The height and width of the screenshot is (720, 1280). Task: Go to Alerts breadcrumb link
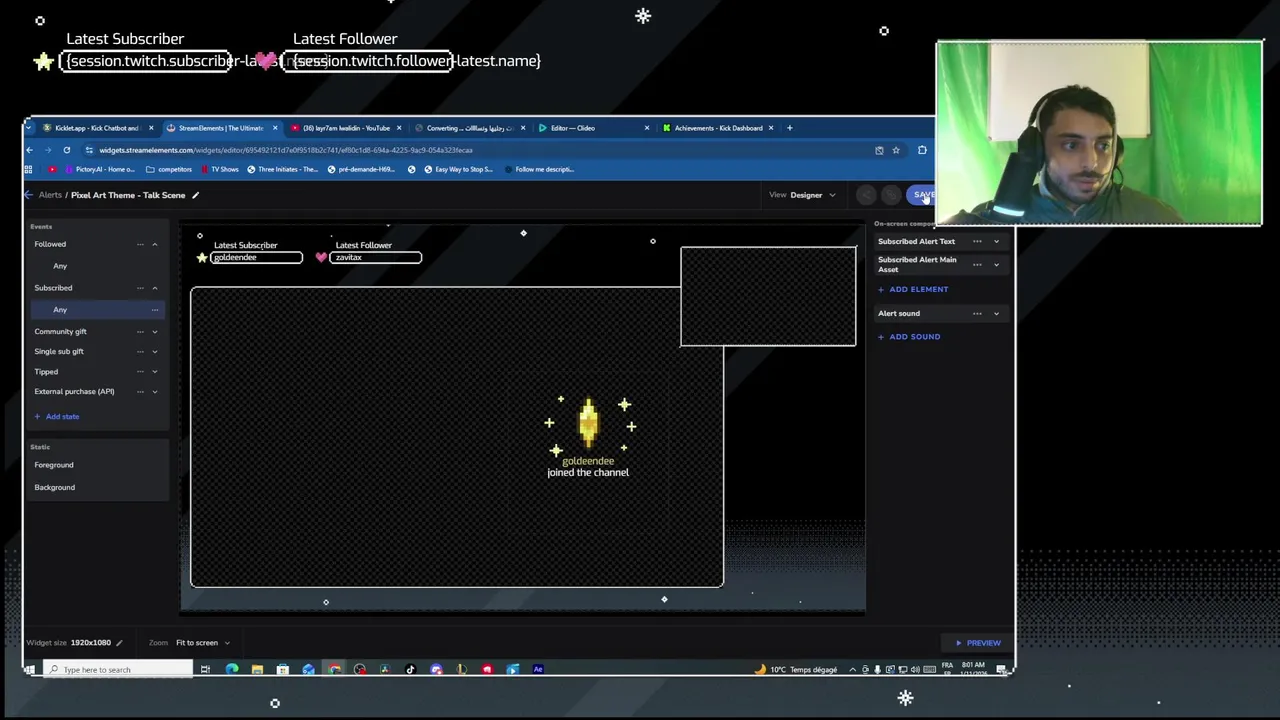pos(50,195)
